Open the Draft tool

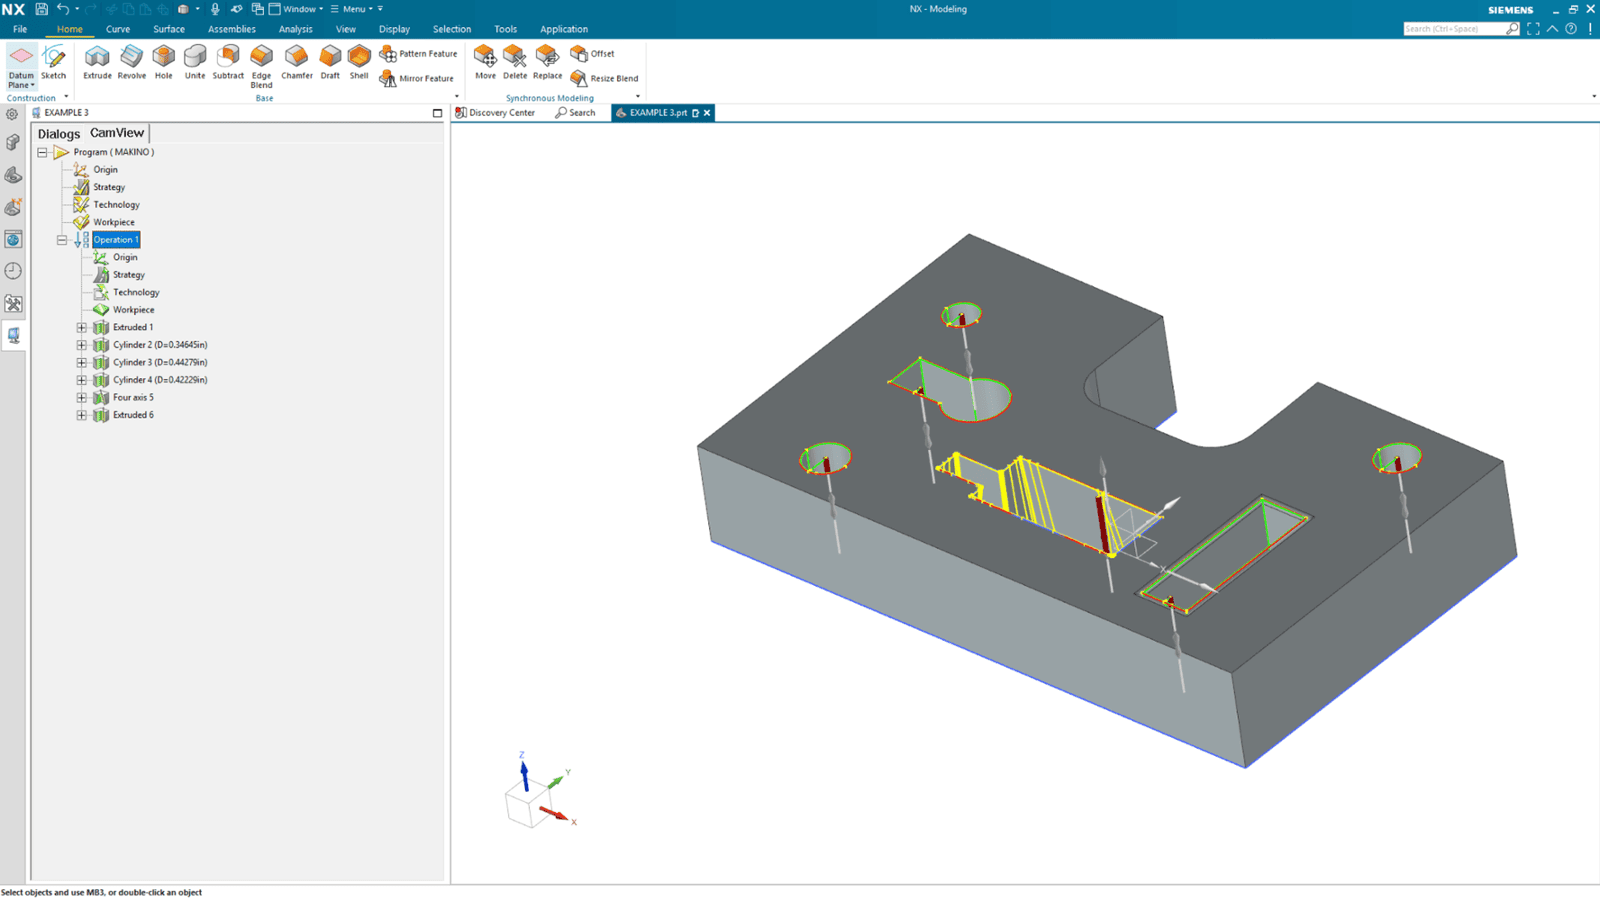pyautogui.click(x=330, y=62)
